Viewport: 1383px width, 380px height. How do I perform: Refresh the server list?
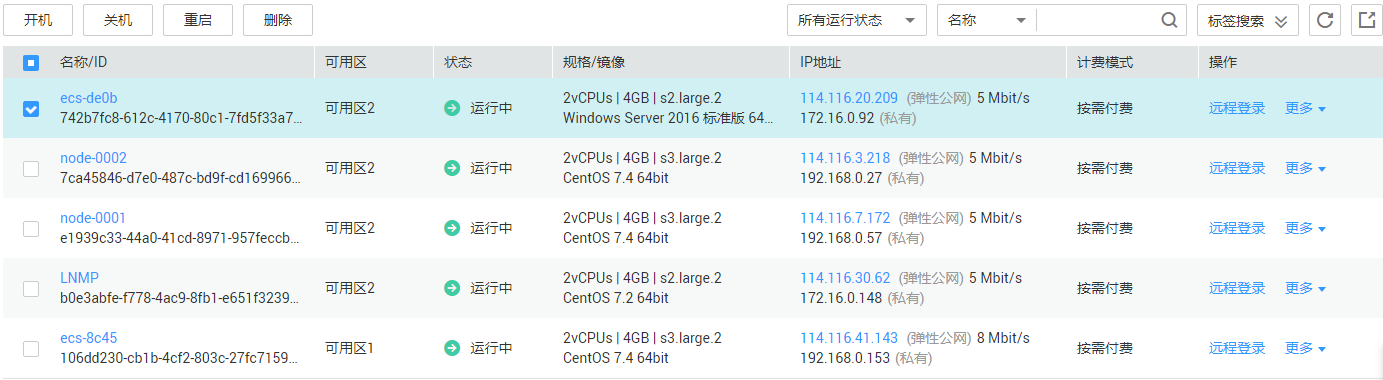pyautogui.click(x=1325, y=20)
